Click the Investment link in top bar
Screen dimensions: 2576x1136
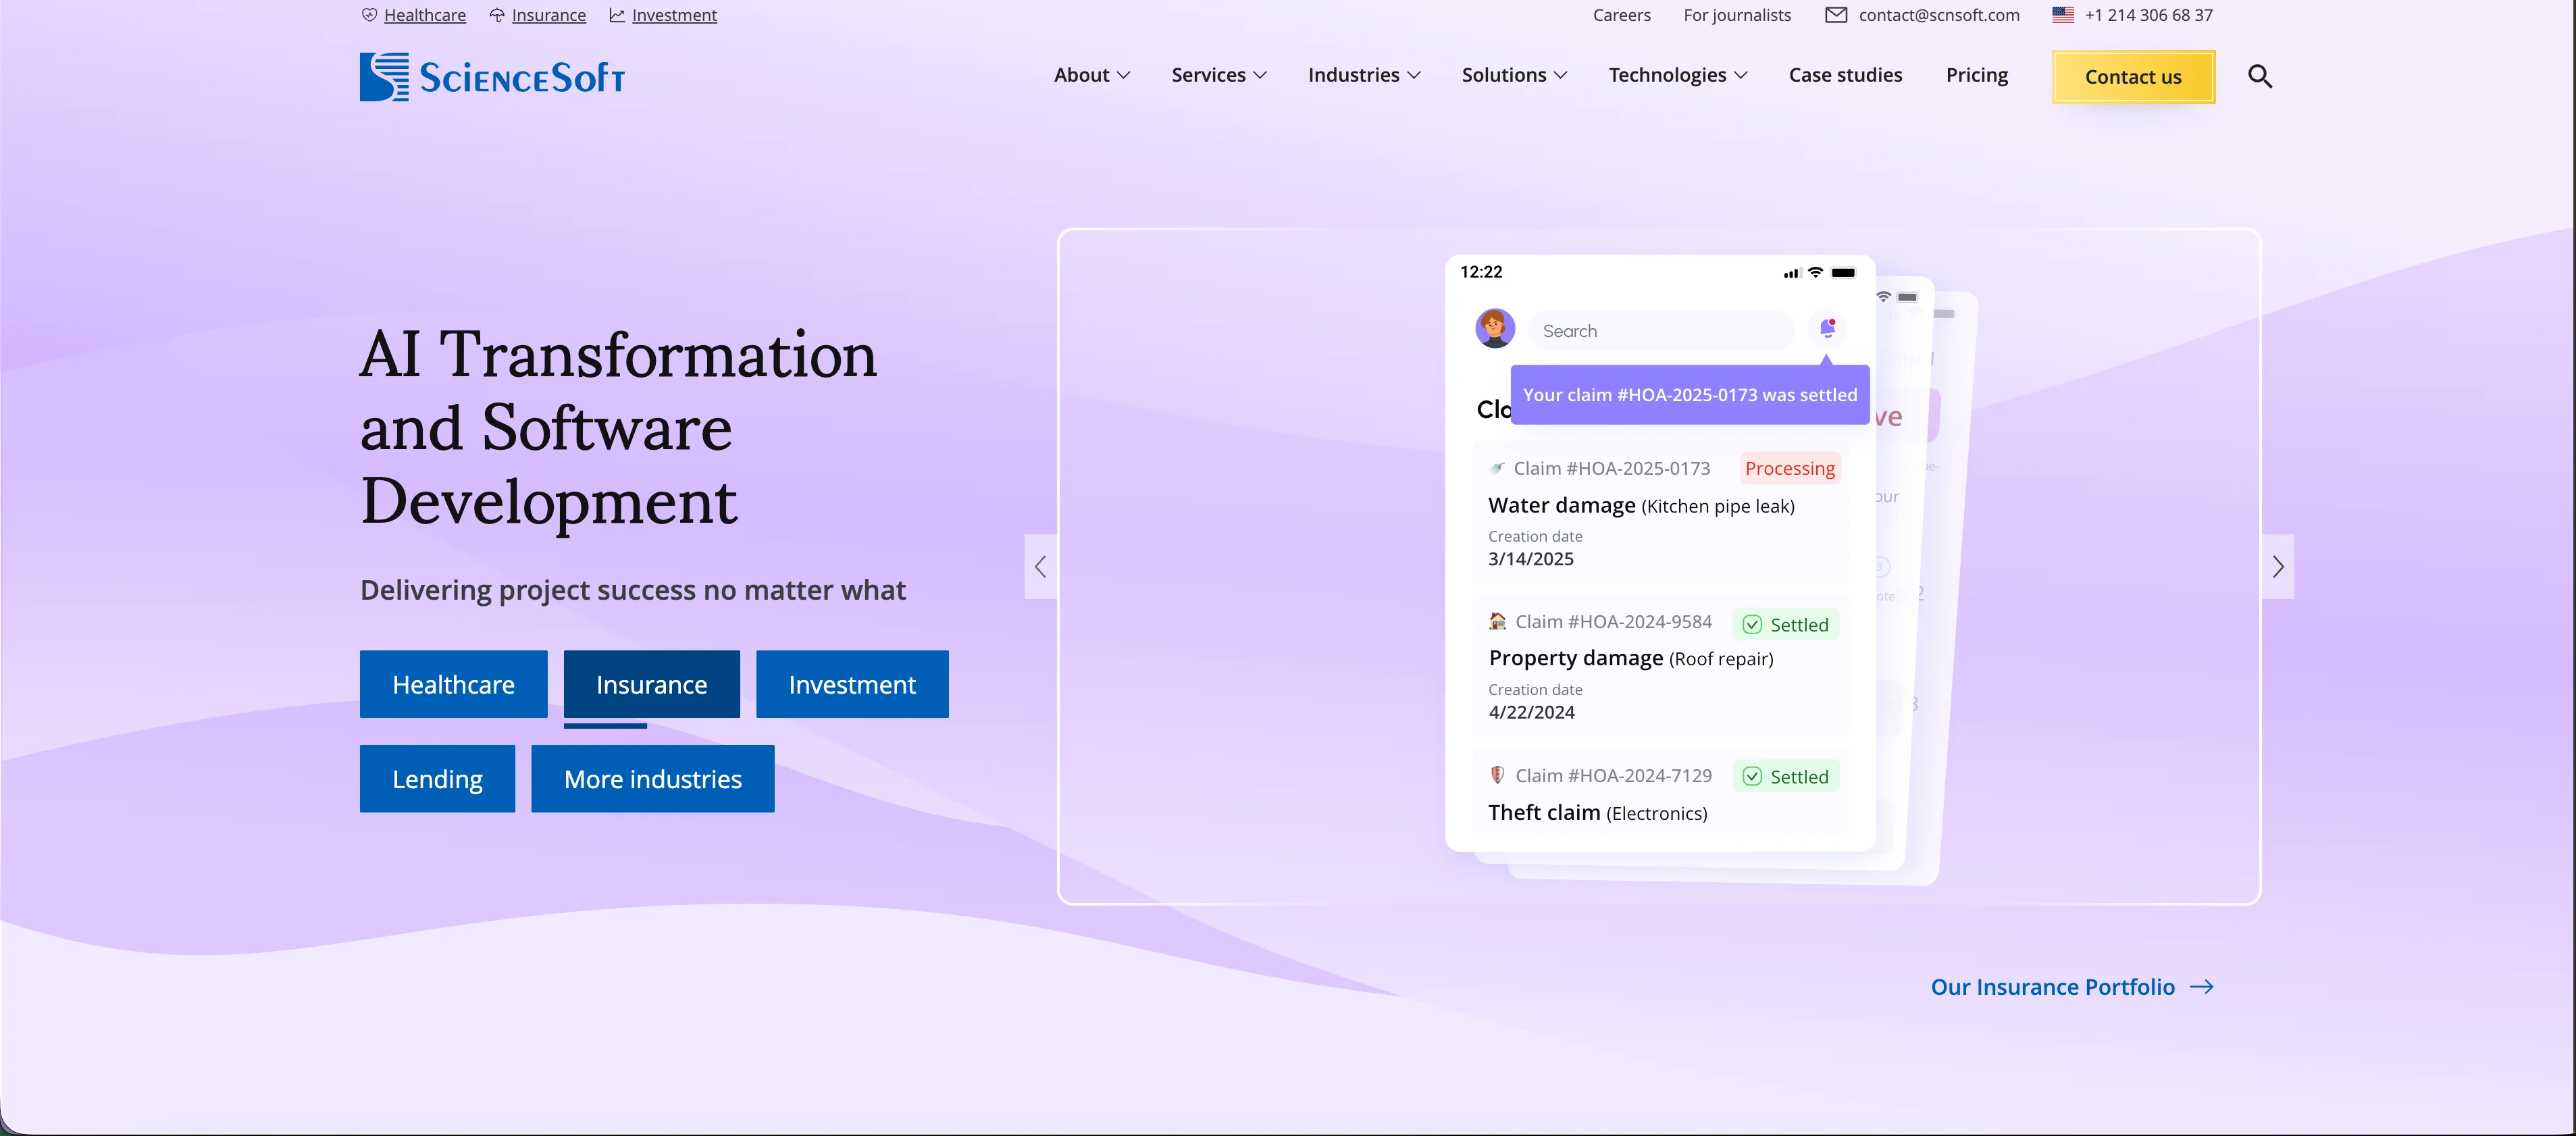(x=674, y=15)
